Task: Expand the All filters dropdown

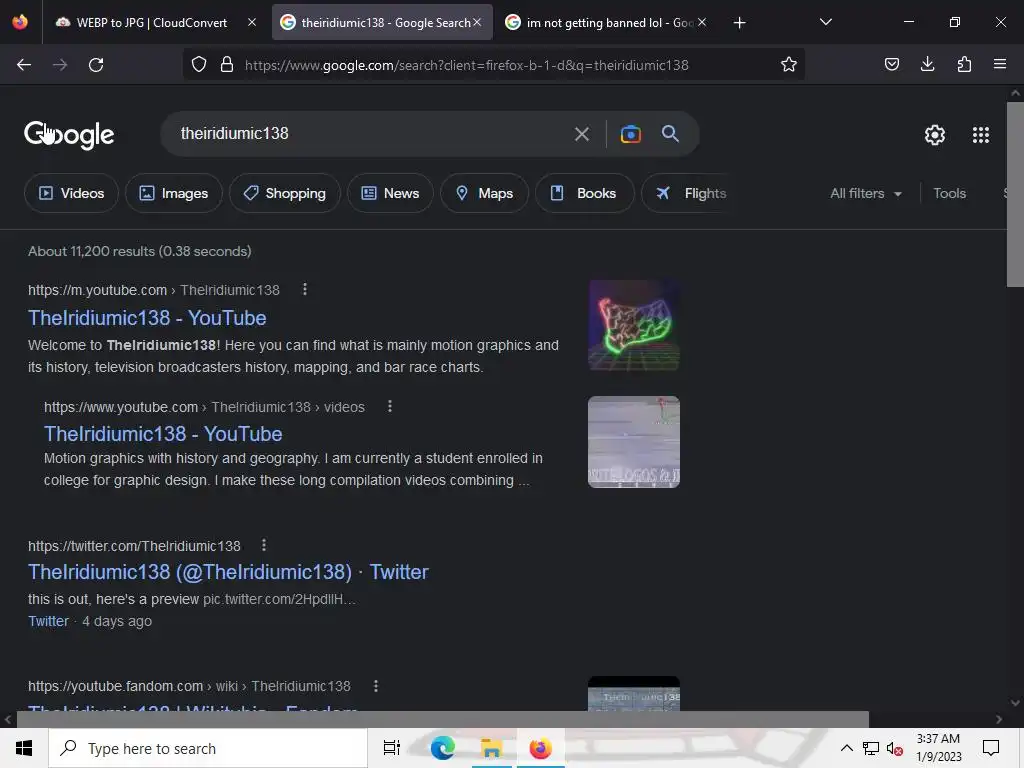Action: 866,193
